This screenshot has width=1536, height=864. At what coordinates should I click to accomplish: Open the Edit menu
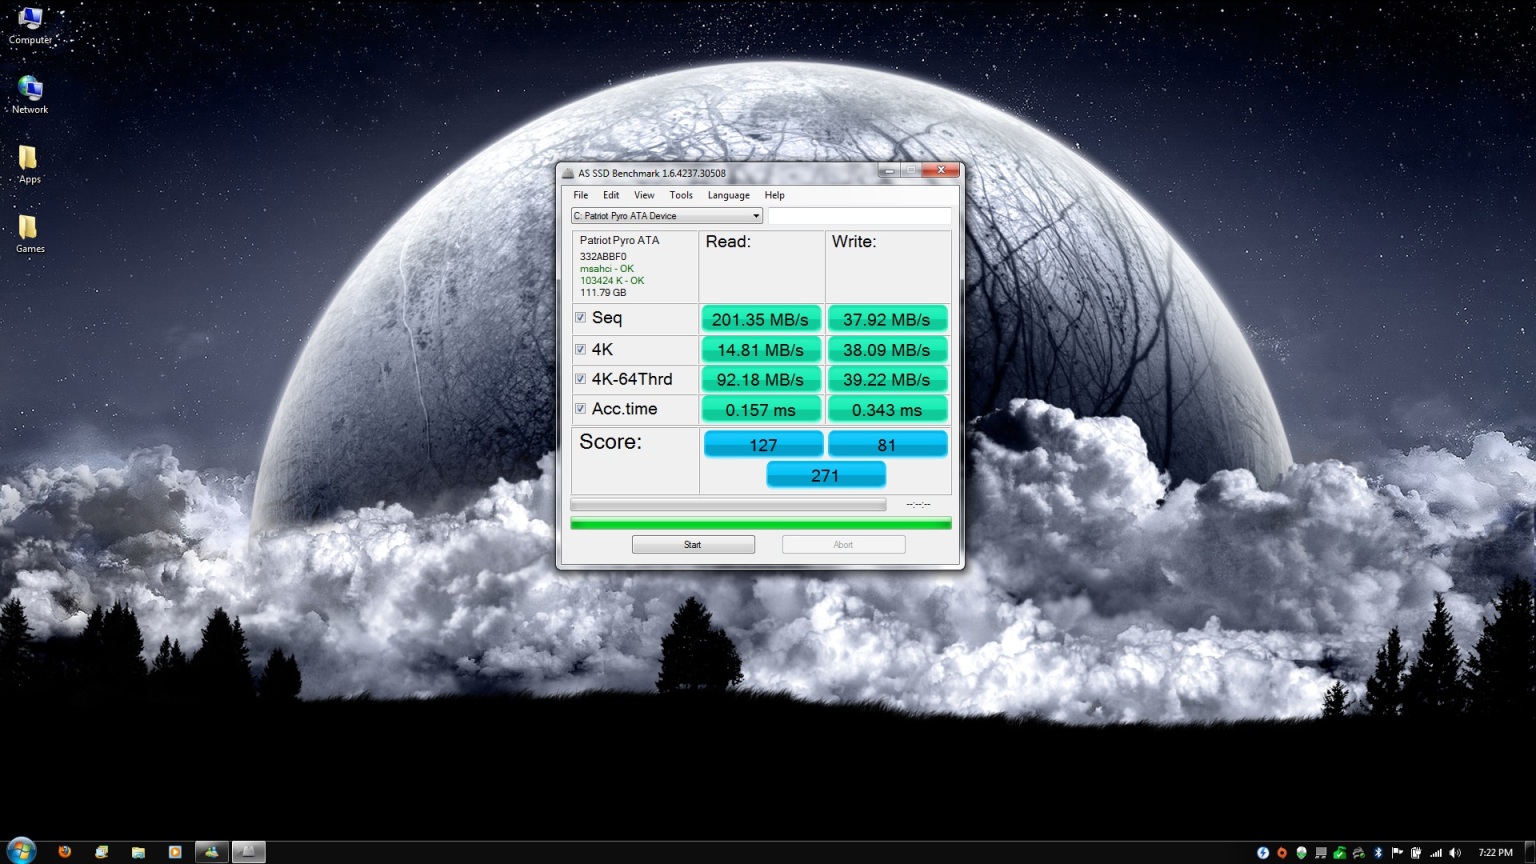click(x=611, y=195)
